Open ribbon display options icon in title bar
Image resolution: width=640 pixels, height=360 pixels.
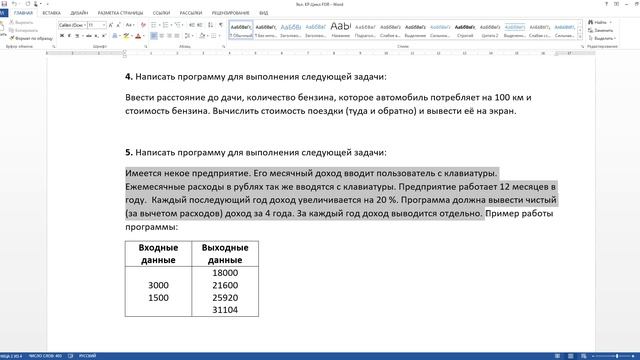(616, 4)
